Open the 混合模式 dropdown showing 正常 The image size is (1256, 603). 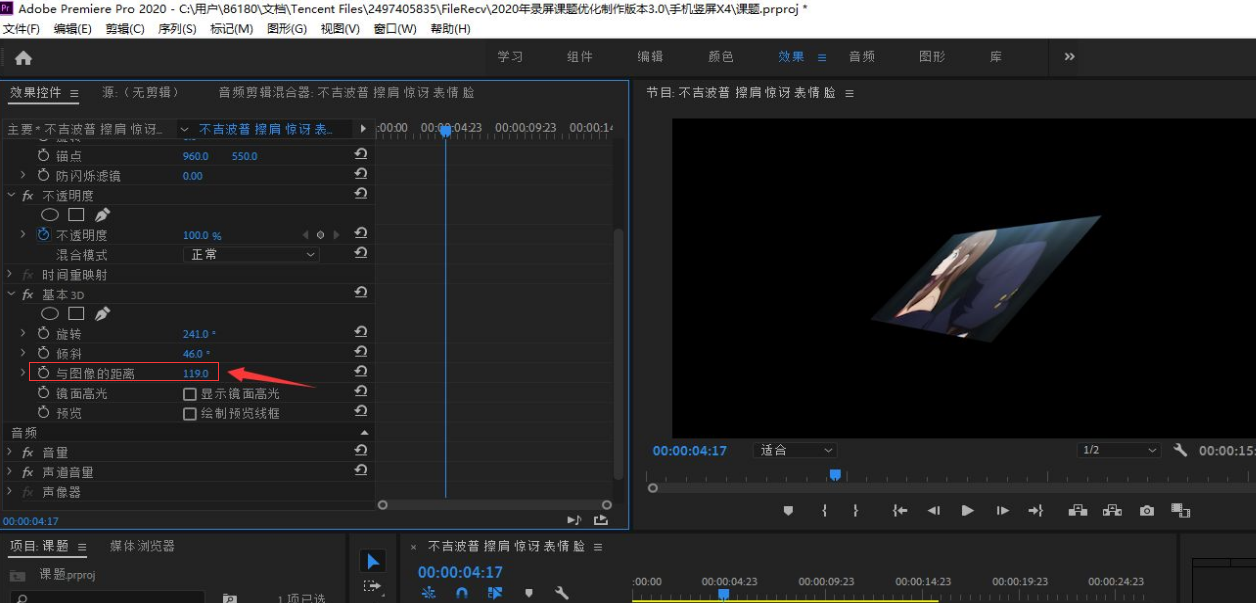(x=250, y=254)
